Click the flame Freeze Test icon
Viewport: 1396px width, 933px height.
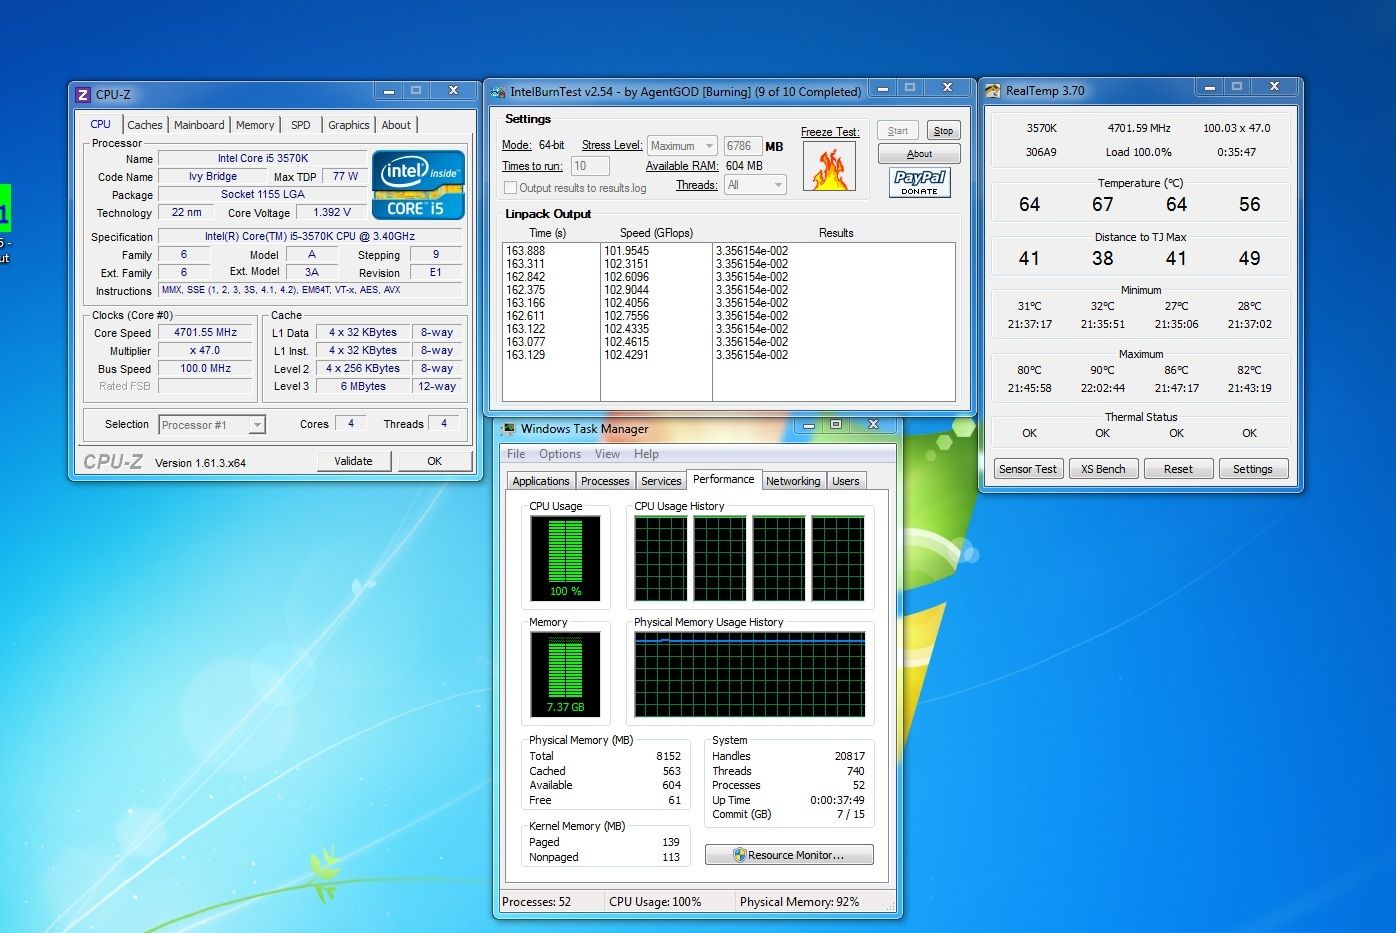coord(829,167)
